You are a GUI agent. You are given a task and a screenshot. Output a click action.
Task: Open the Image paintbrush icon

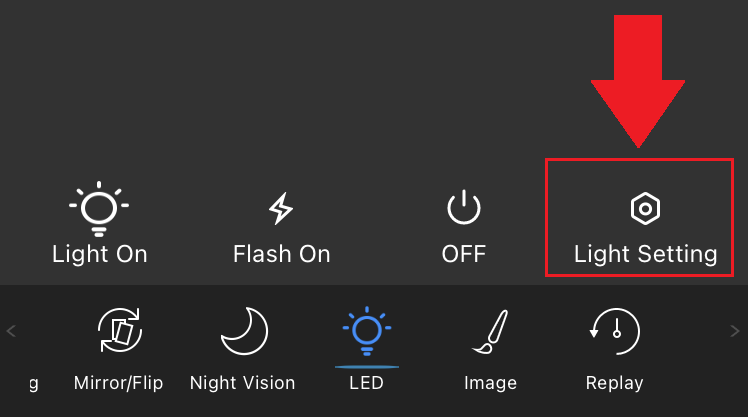[x=490, y=332]
